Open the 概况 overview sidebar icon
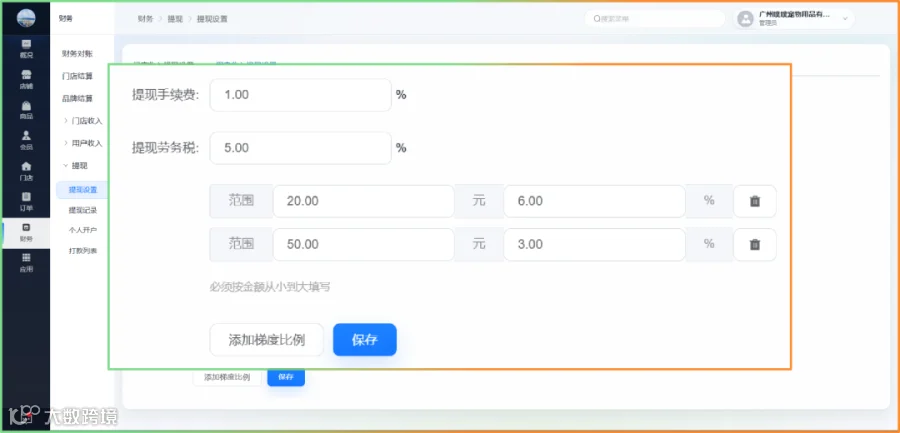Screen dimensions: 900x433 pos(26,48)
